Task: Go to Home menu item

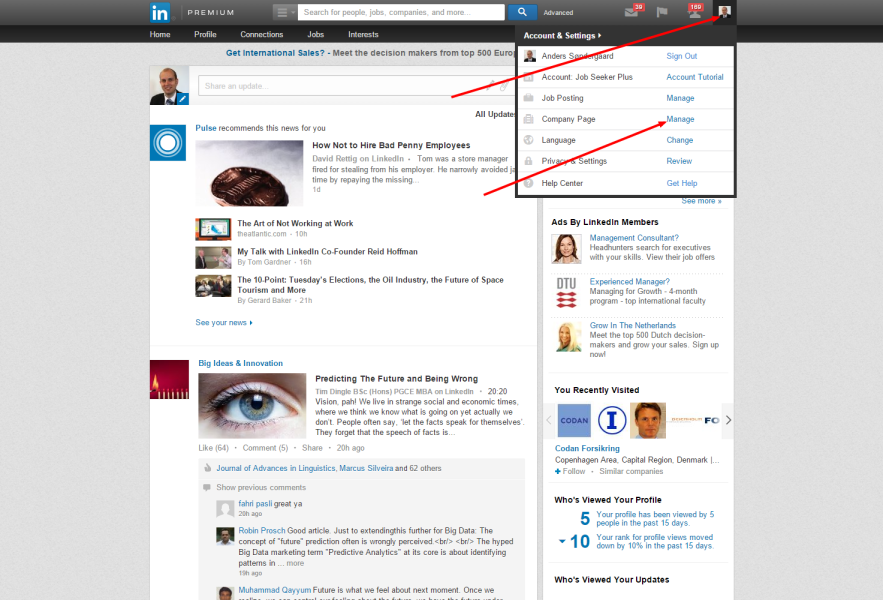Action: [x=160, y=34]
